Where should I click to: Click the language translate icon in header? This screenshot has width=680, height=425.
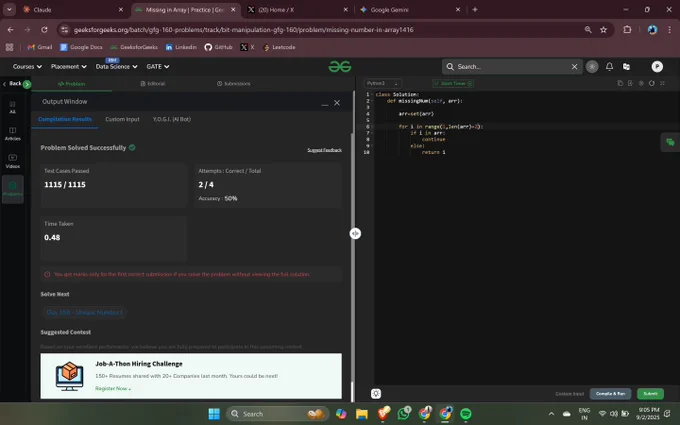[626, 66]
